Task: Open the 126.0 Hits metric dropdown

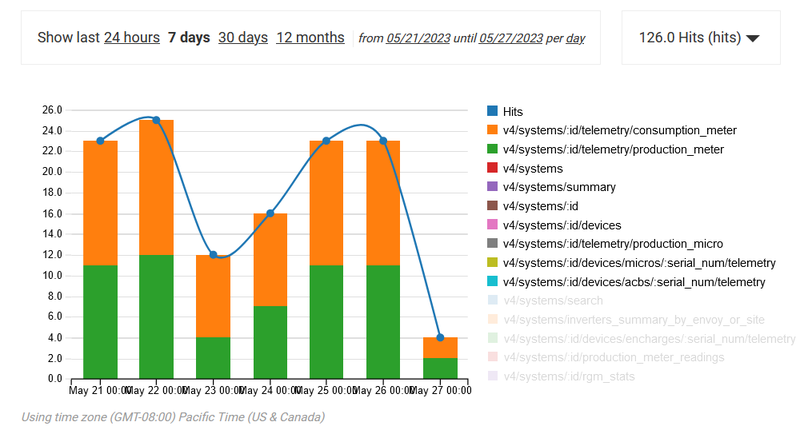Action: pyautogui.click(x=699, y=38)
